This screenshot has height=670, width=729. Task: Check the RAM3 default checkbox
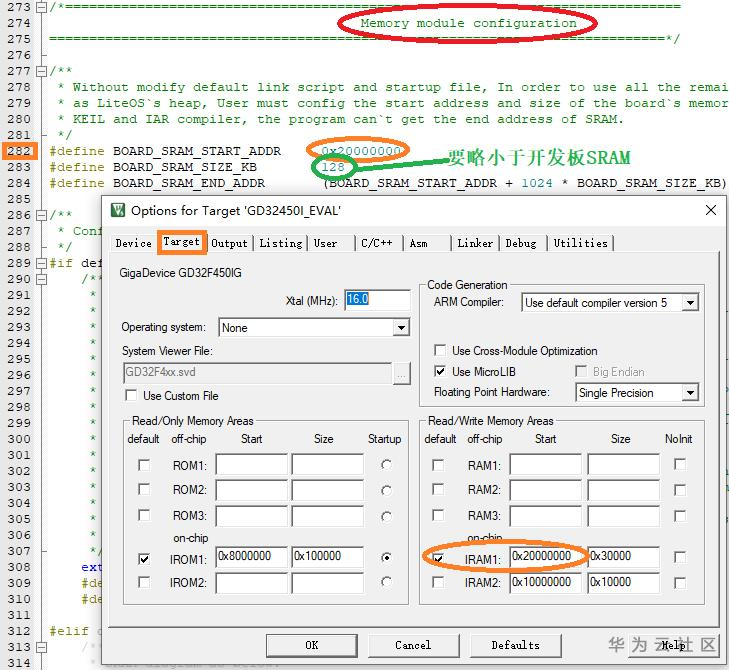pos(438,515)
